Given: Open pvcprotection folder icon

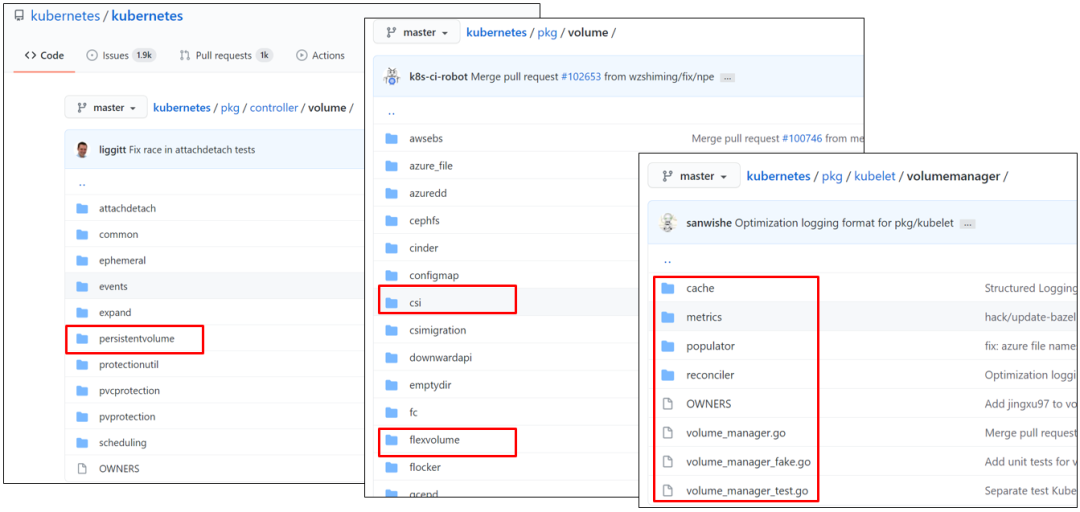Looking at the screenshot, I should (83, 391).
